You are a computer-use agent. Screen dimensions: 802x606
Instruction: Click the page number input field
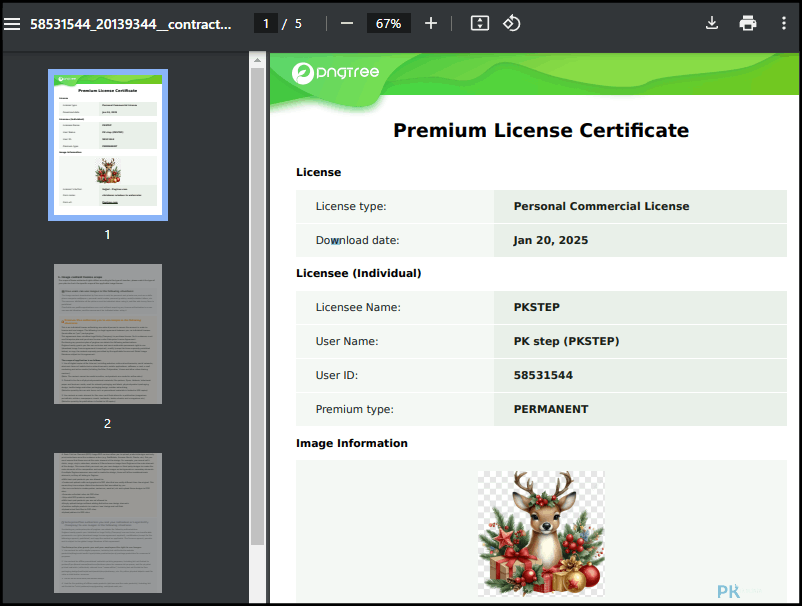point(266,24)
